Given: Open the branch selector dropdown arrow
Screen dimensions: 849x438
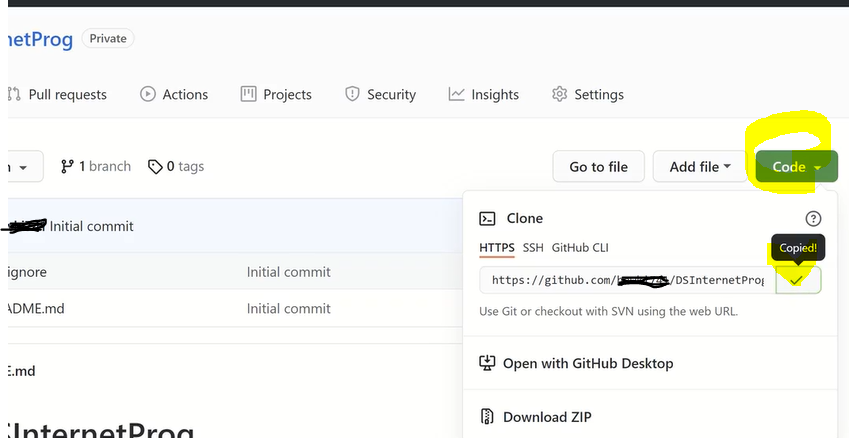Looking at the screenshot, I should (23, 167).
